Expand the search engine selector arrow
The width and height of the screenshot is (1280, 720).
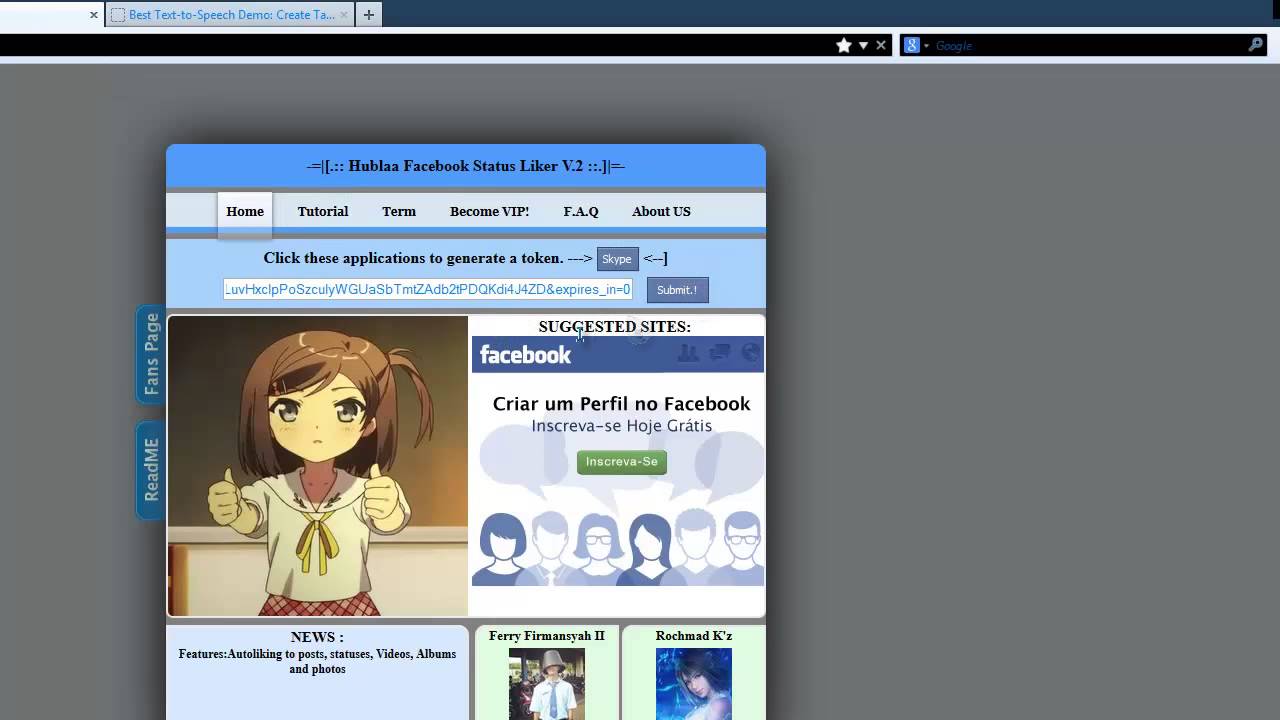pos(926,45)
